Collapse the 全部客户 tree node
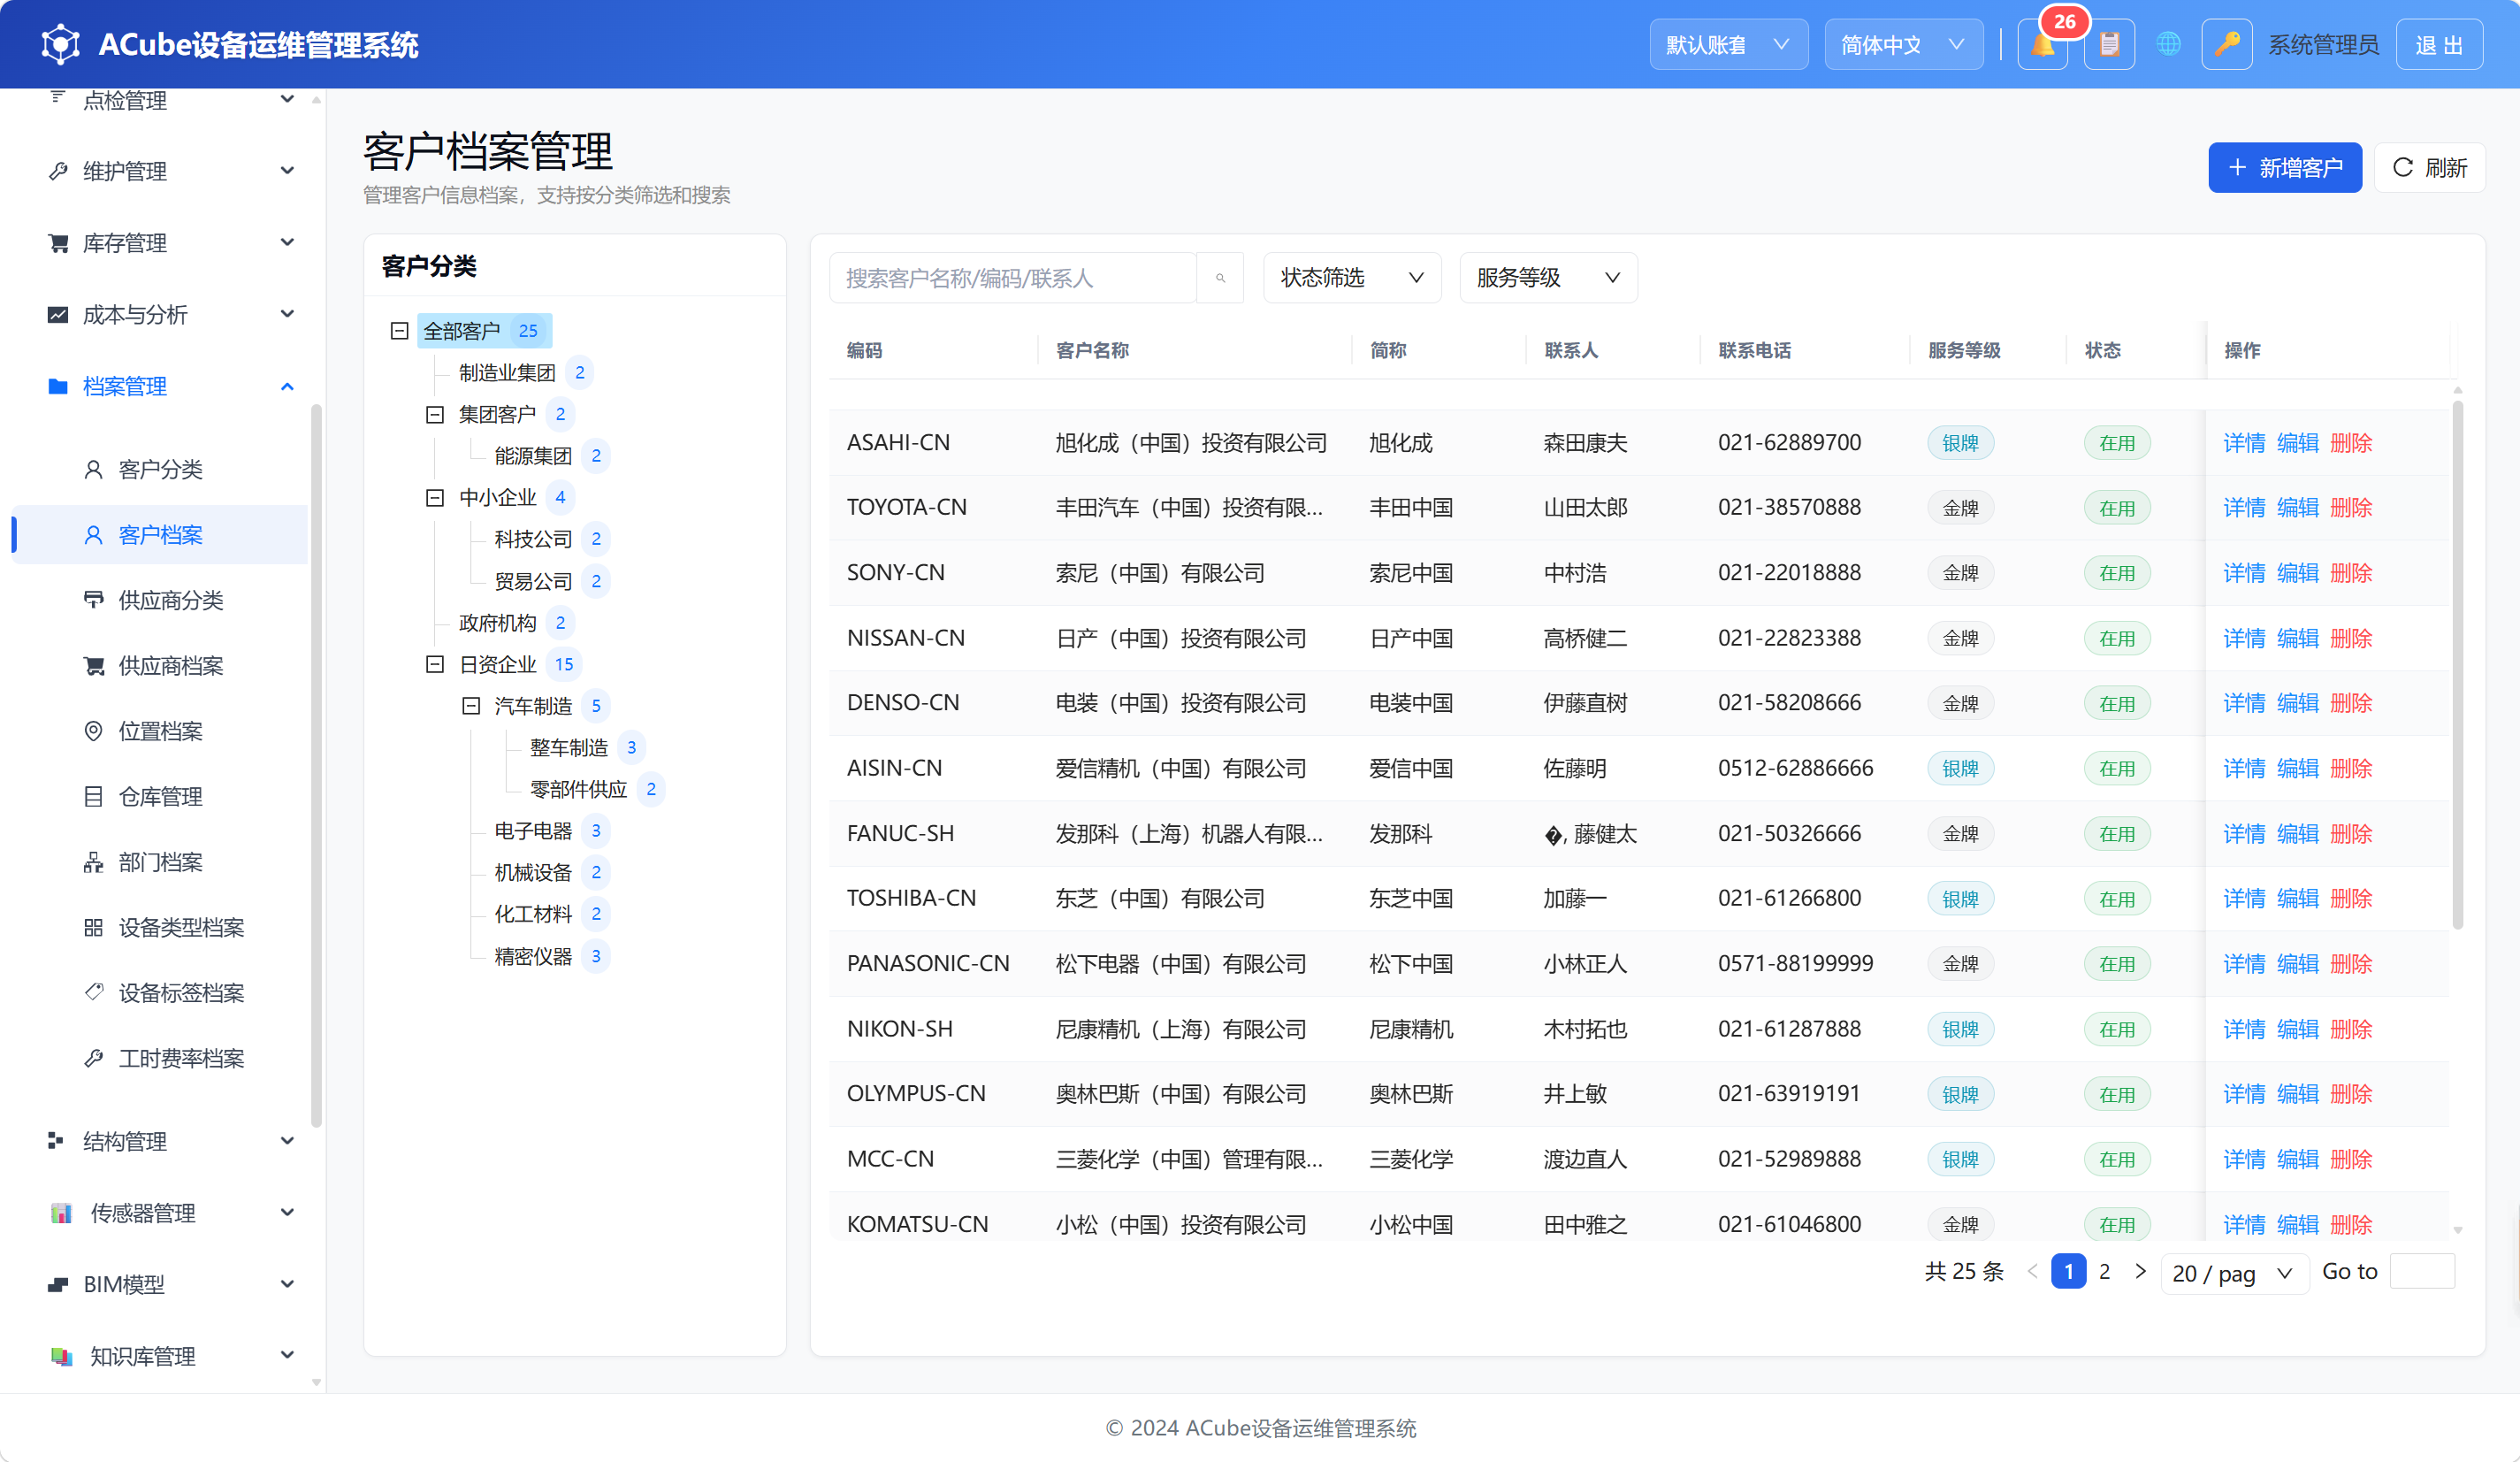This screenshot has height=1462, width=2520. coord(399,331)
